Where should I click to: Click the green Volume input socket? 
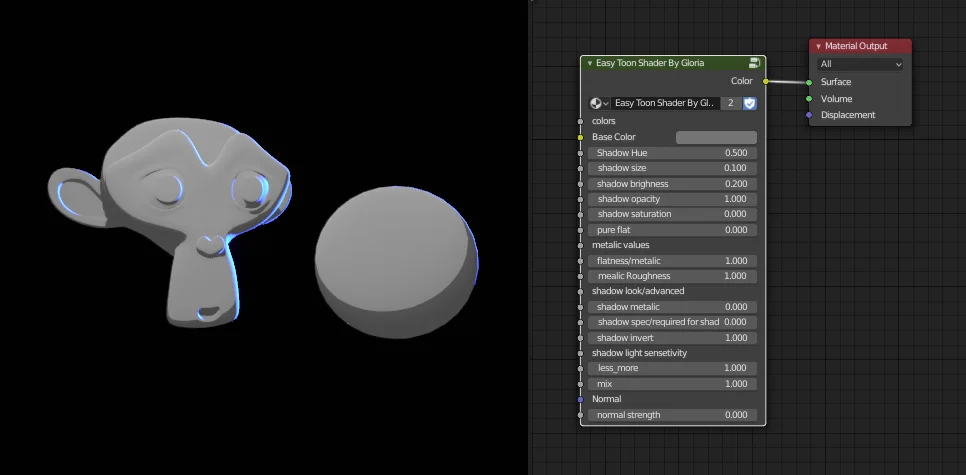click(x=809, y=99)
